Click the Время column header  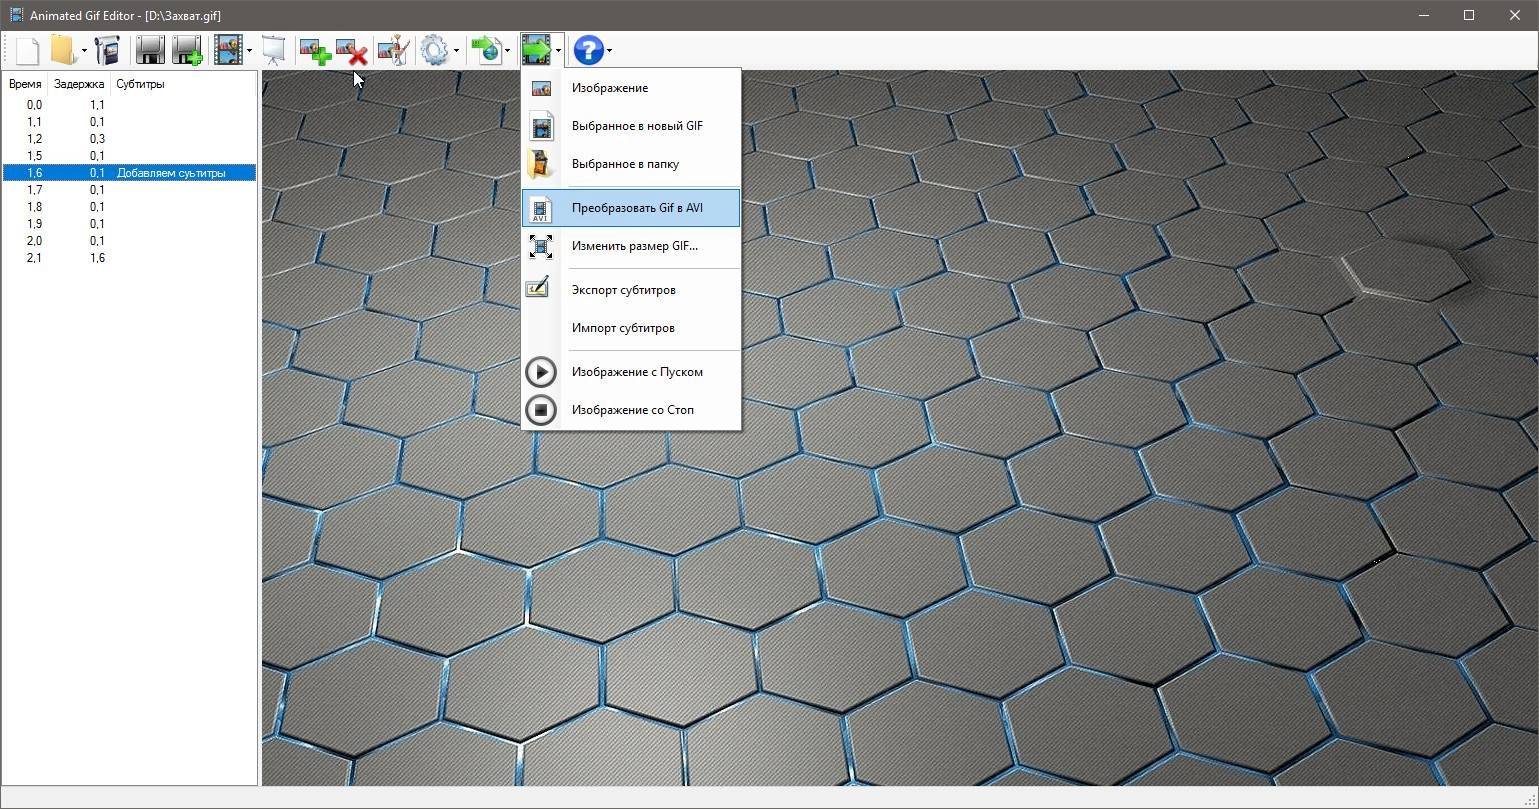(x=25, y=84)
